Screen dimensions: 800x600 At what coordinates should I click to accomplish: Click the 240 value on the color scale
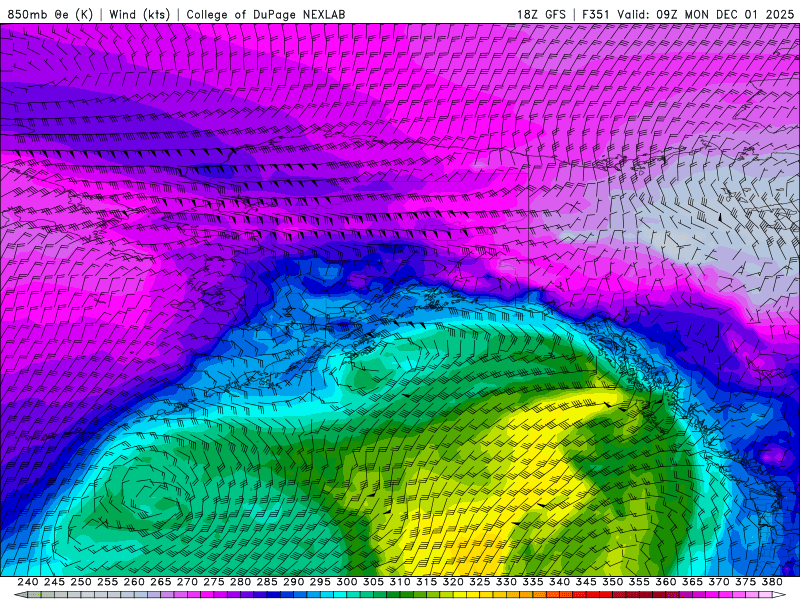[28, 582]
